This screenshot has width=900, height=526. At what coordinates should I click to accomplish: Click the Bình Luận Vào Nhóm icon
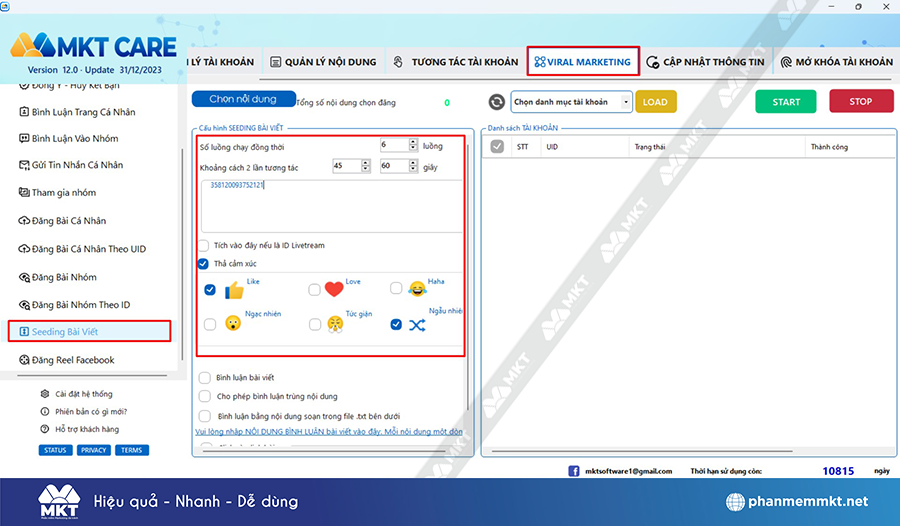click(x=24, y=138)
